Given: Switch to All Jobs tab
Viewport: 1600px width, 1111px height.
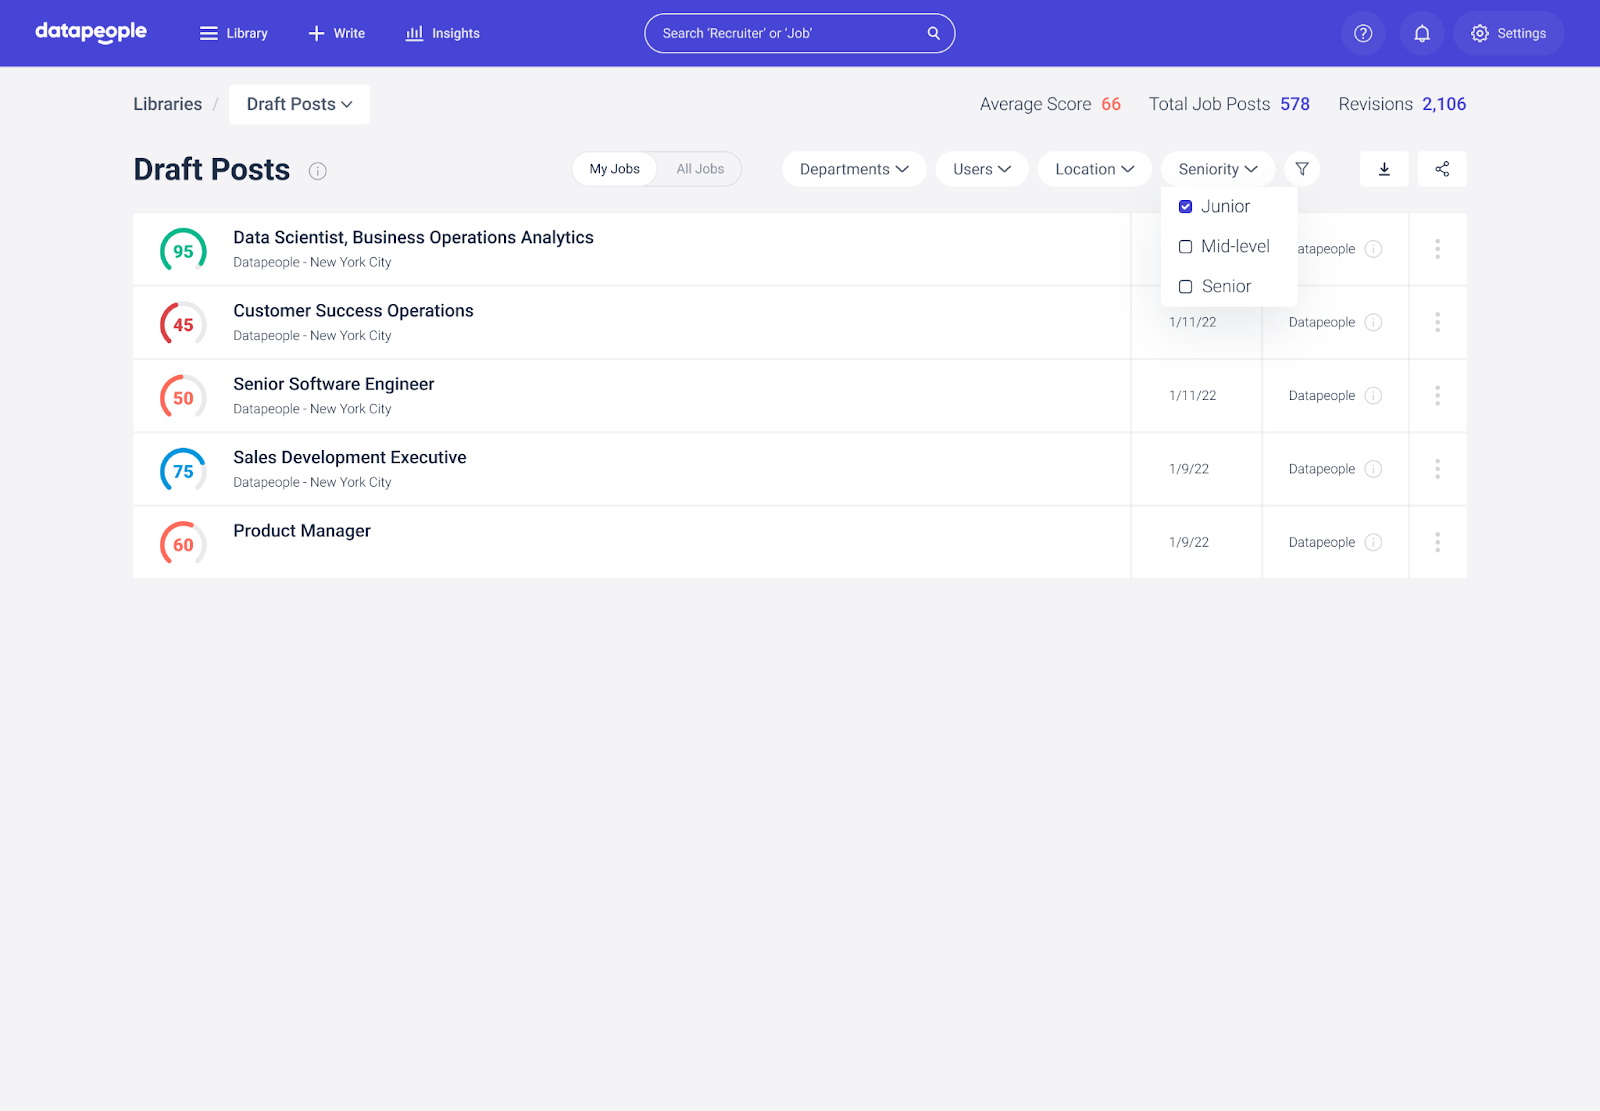Looking at the screenshot, I should pos(700,169).
